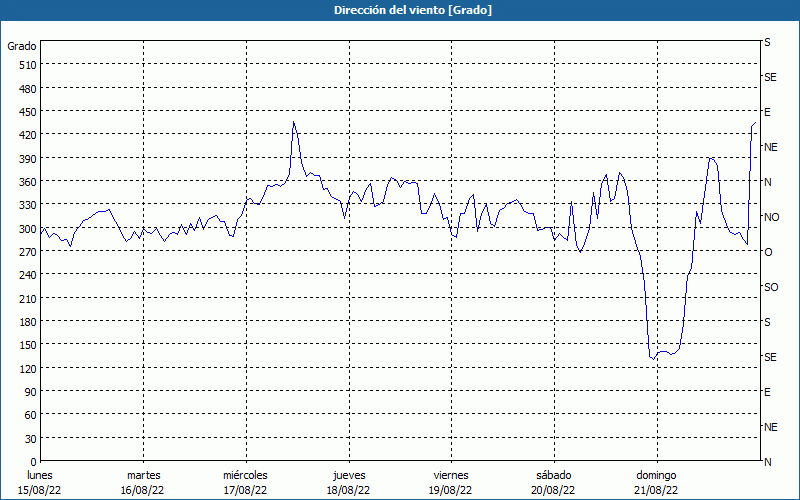Click the 'Grado' axis unit label
The height and width of the screenshot is (500, 800).
click(22, 46)
